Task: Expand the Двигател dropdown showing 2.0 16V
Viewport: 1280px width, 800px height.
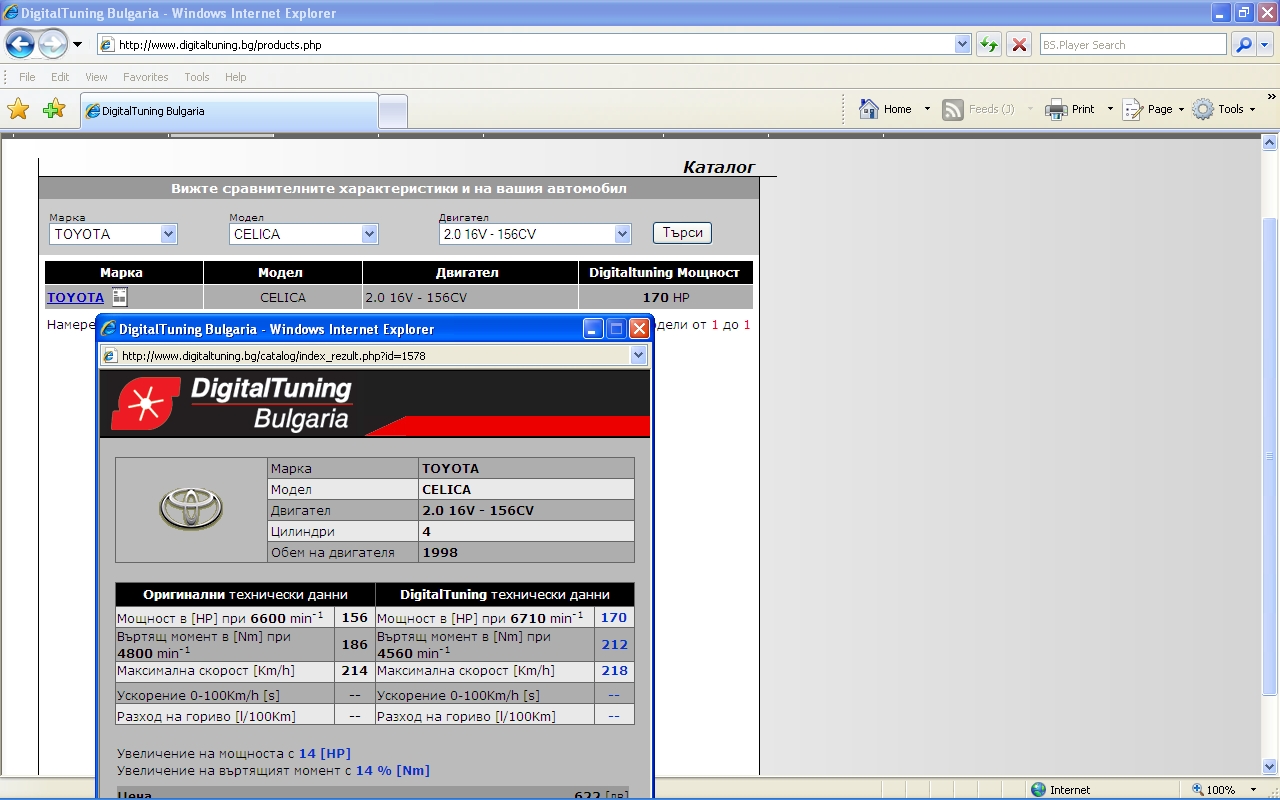Action: pyautogui.click(x=622, y=234)
